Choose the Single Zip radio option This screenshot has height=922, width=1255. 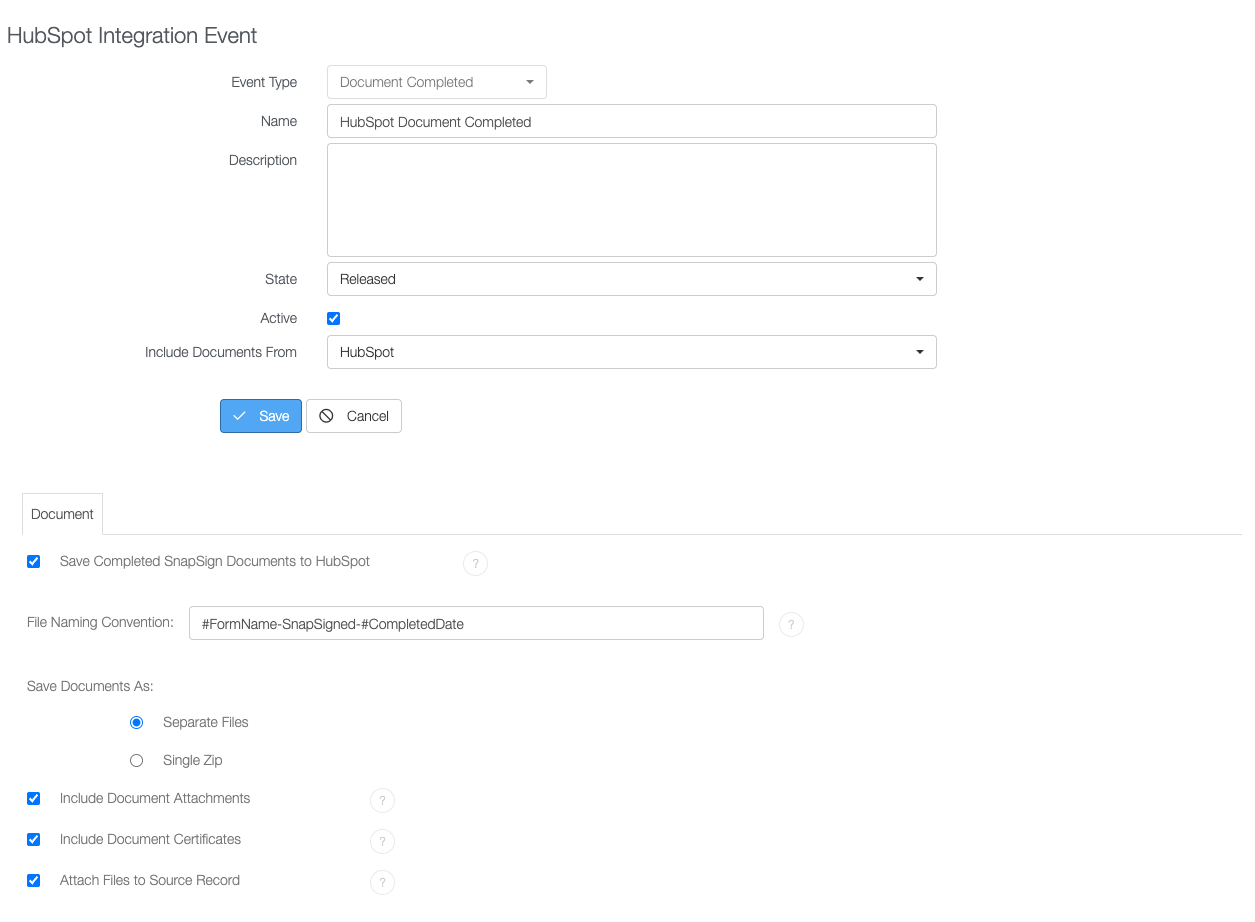(x=137, y=761)
